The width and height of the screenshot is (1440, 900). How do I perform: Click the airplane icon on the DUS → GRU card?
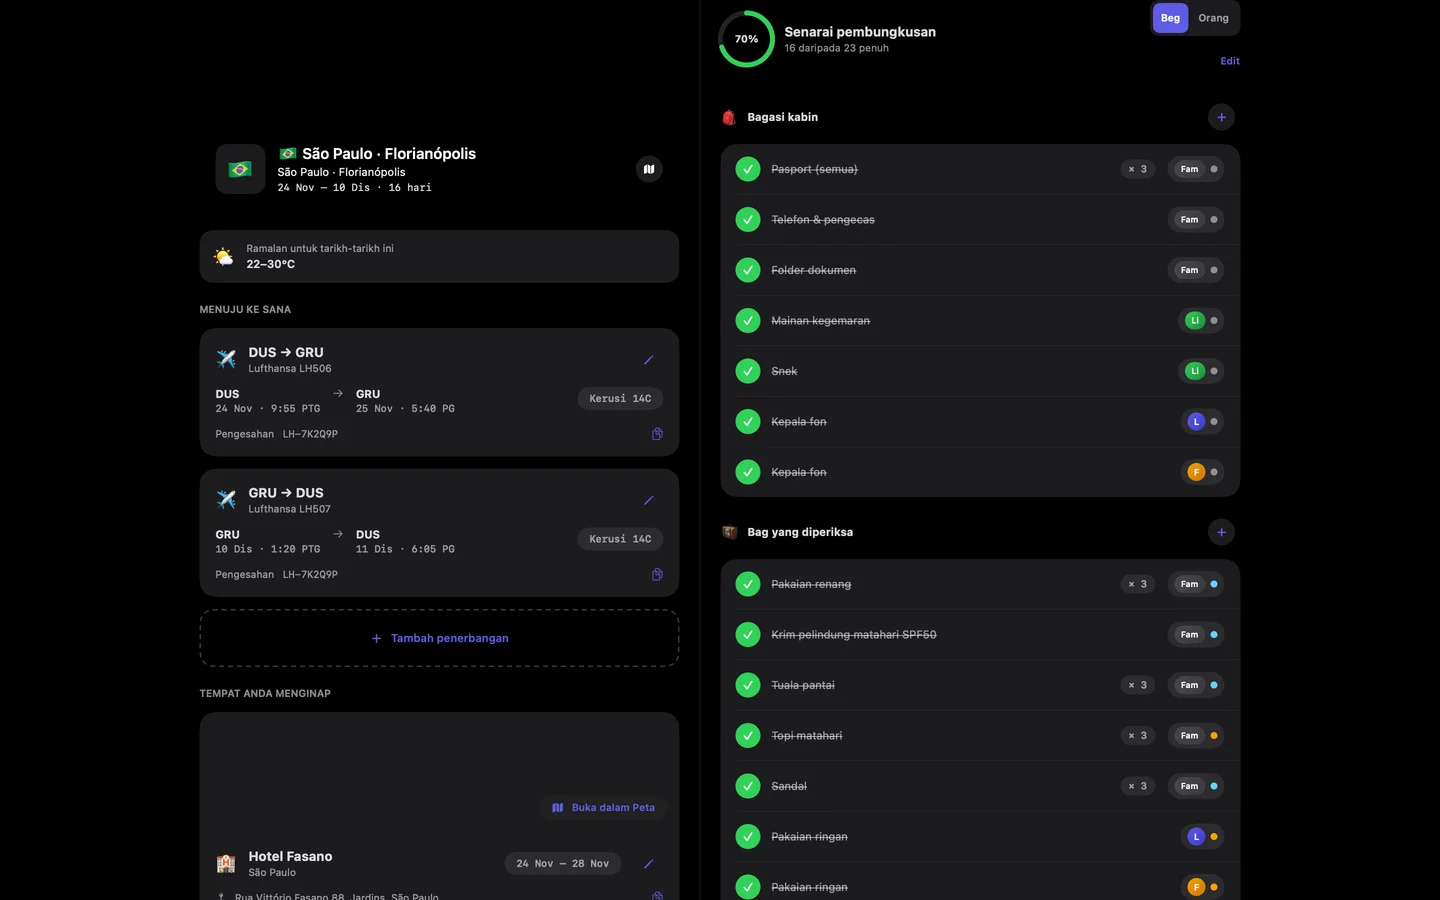(x=226, y=359)
